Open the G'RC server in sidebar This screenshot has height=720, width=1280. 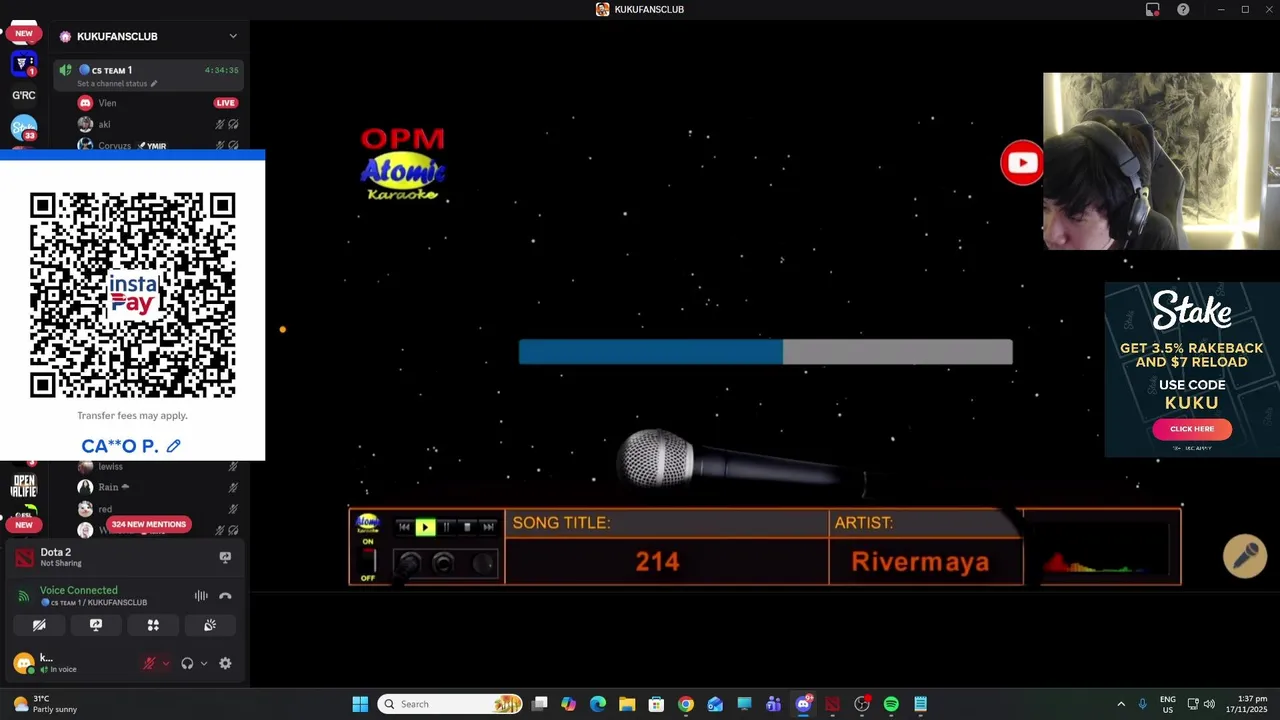coord(24,96)
